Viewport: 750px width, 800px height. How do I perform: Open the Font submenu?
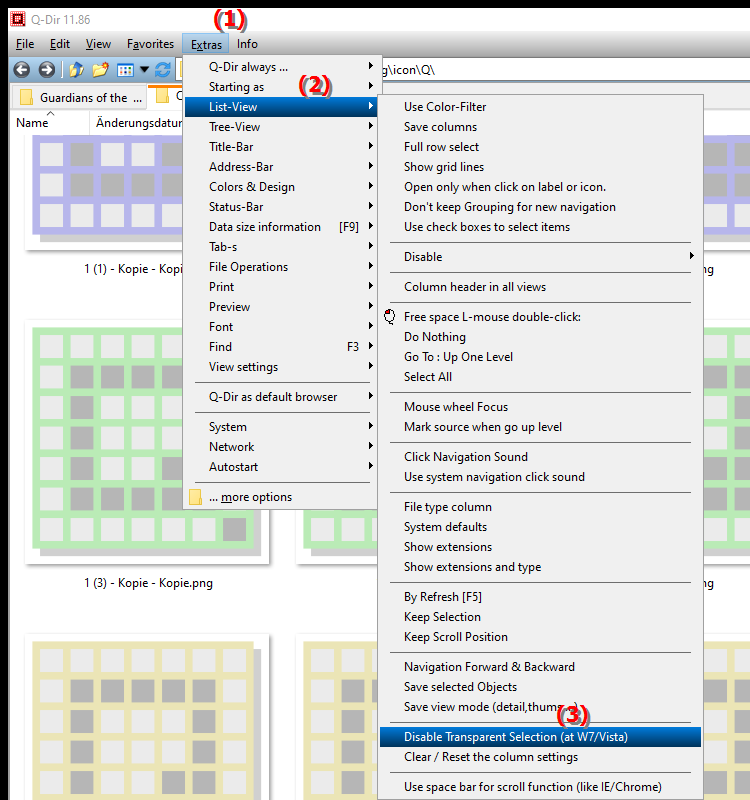[282, 327]
